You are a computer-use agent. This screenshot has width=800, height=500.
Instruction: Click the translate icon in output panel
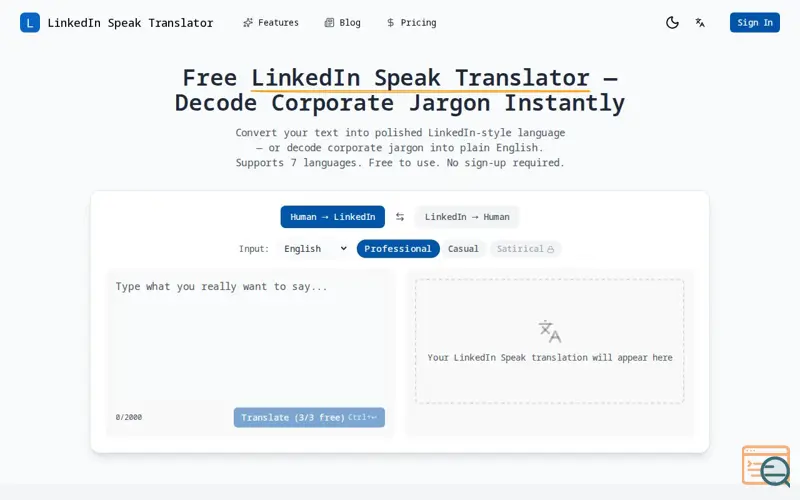(x=549, y=331)
